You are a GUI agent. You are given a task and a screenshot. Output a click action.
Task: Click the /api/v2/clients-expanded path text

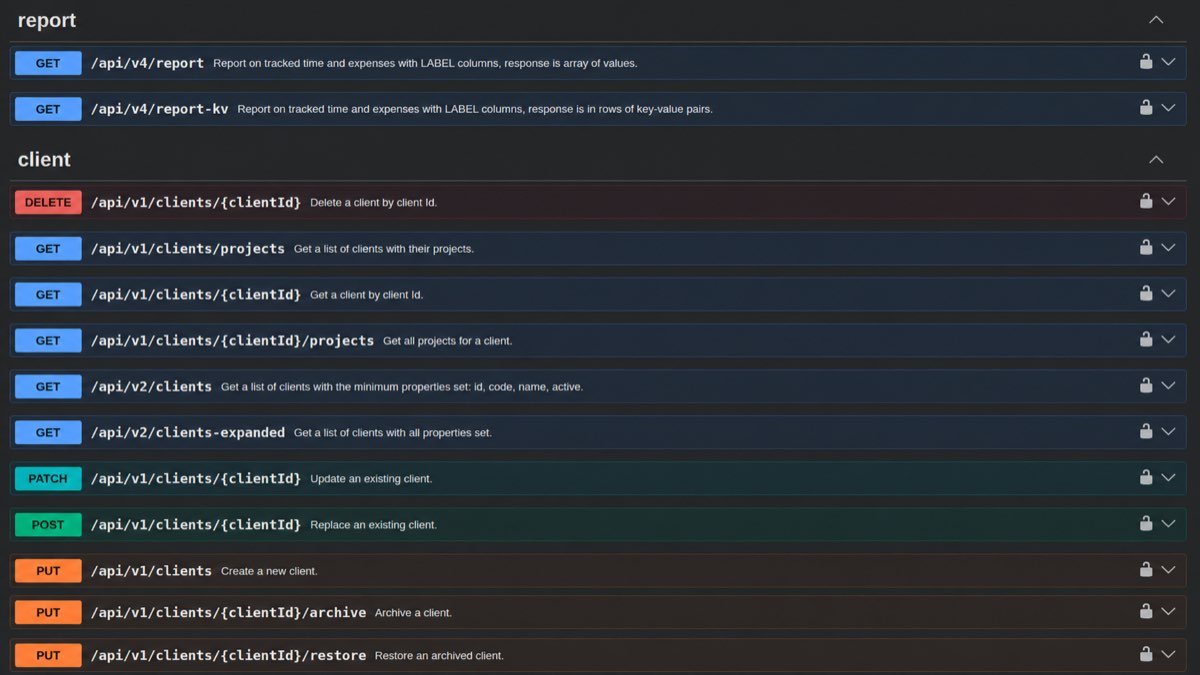(188, 432)
